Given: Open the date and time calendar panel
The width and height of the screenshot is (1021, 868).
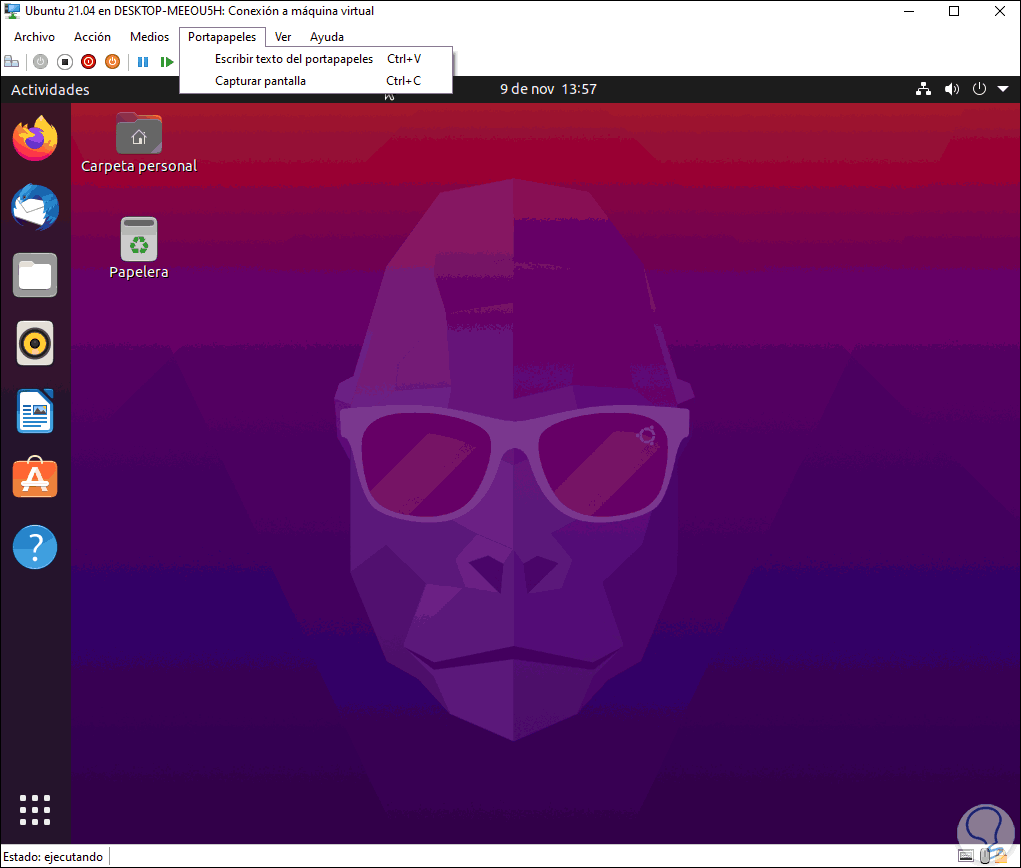Looking at the screenshot, I should tap(548, 89).
